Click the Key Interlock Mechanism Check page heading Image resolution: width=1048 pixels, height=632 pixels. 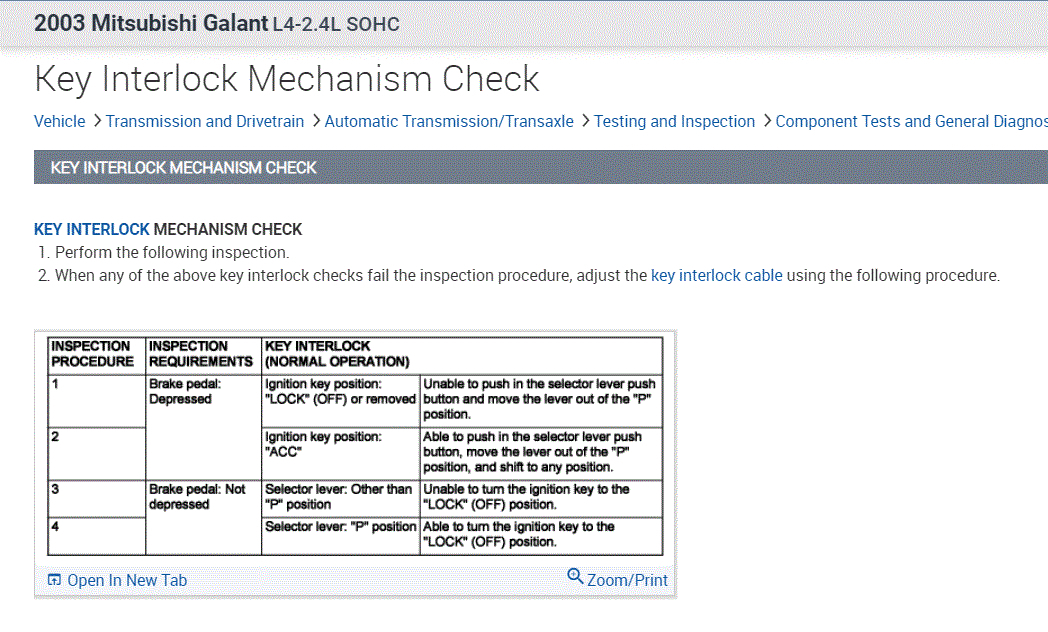287,79
